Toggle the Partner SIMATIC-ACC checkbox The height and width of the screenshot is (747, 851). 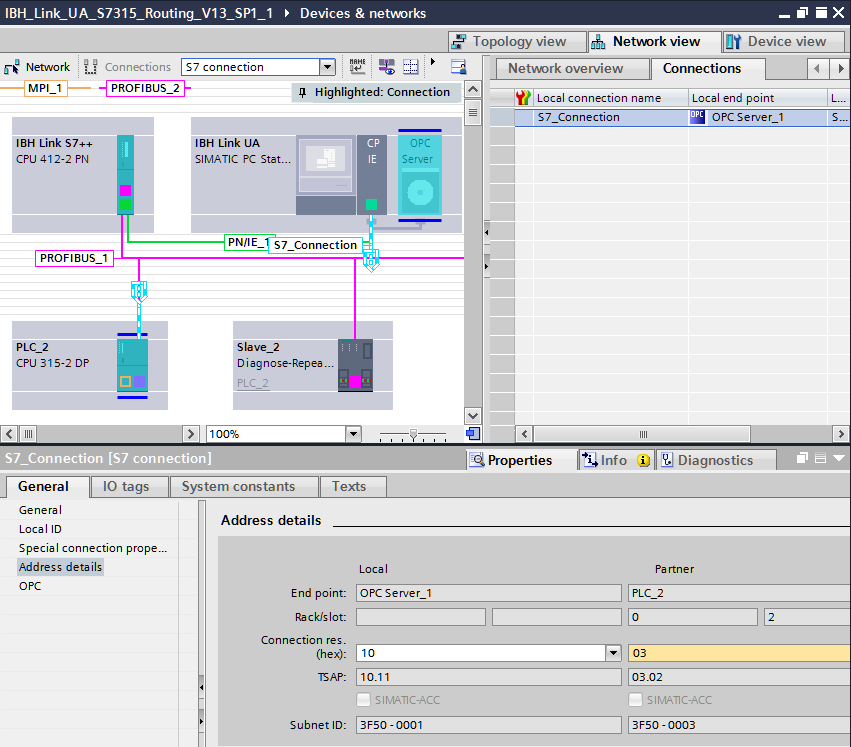[636, 700]
